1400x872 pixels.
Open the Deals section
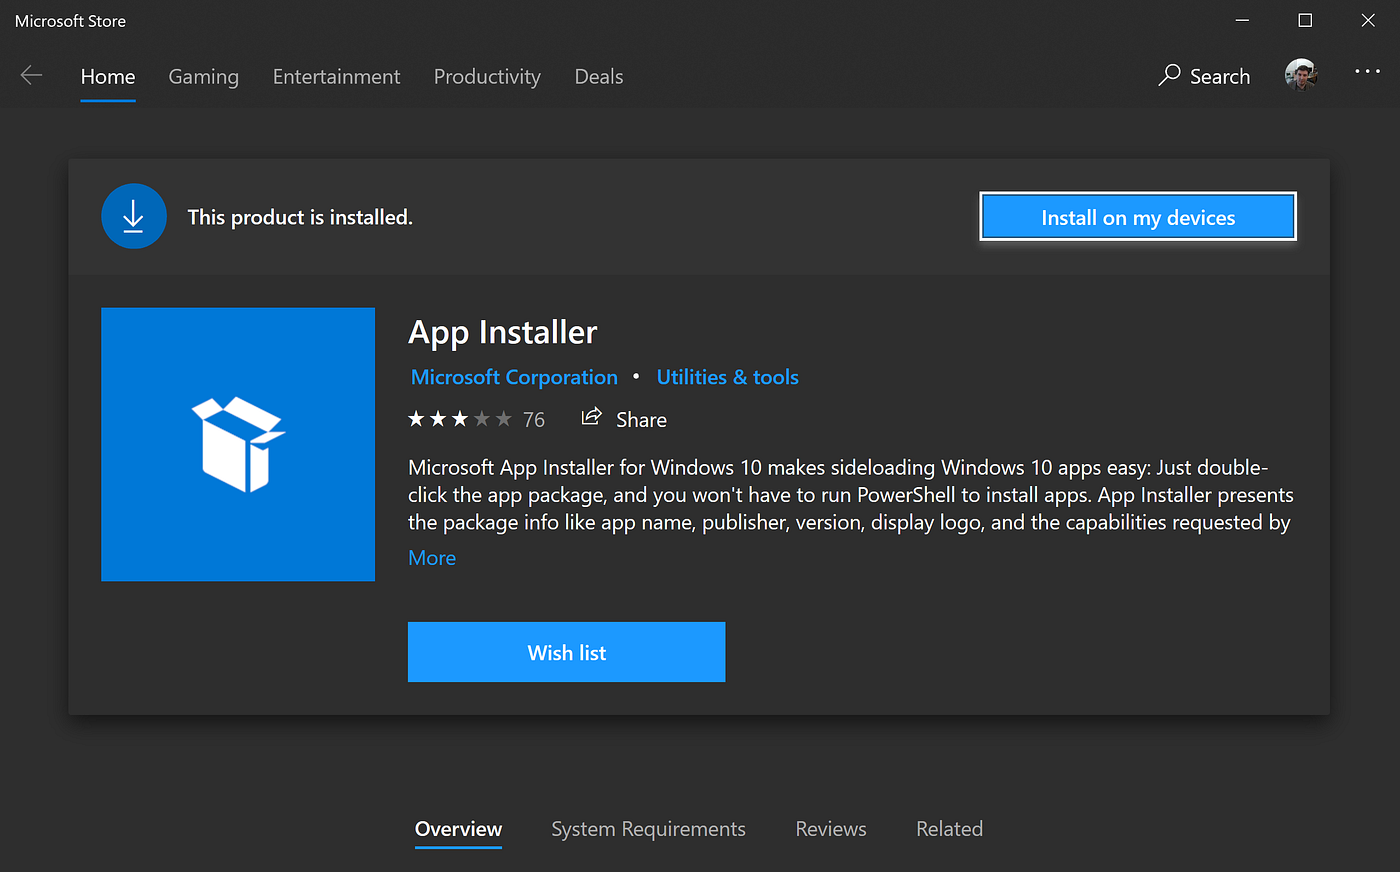click(x=598, y=76)
